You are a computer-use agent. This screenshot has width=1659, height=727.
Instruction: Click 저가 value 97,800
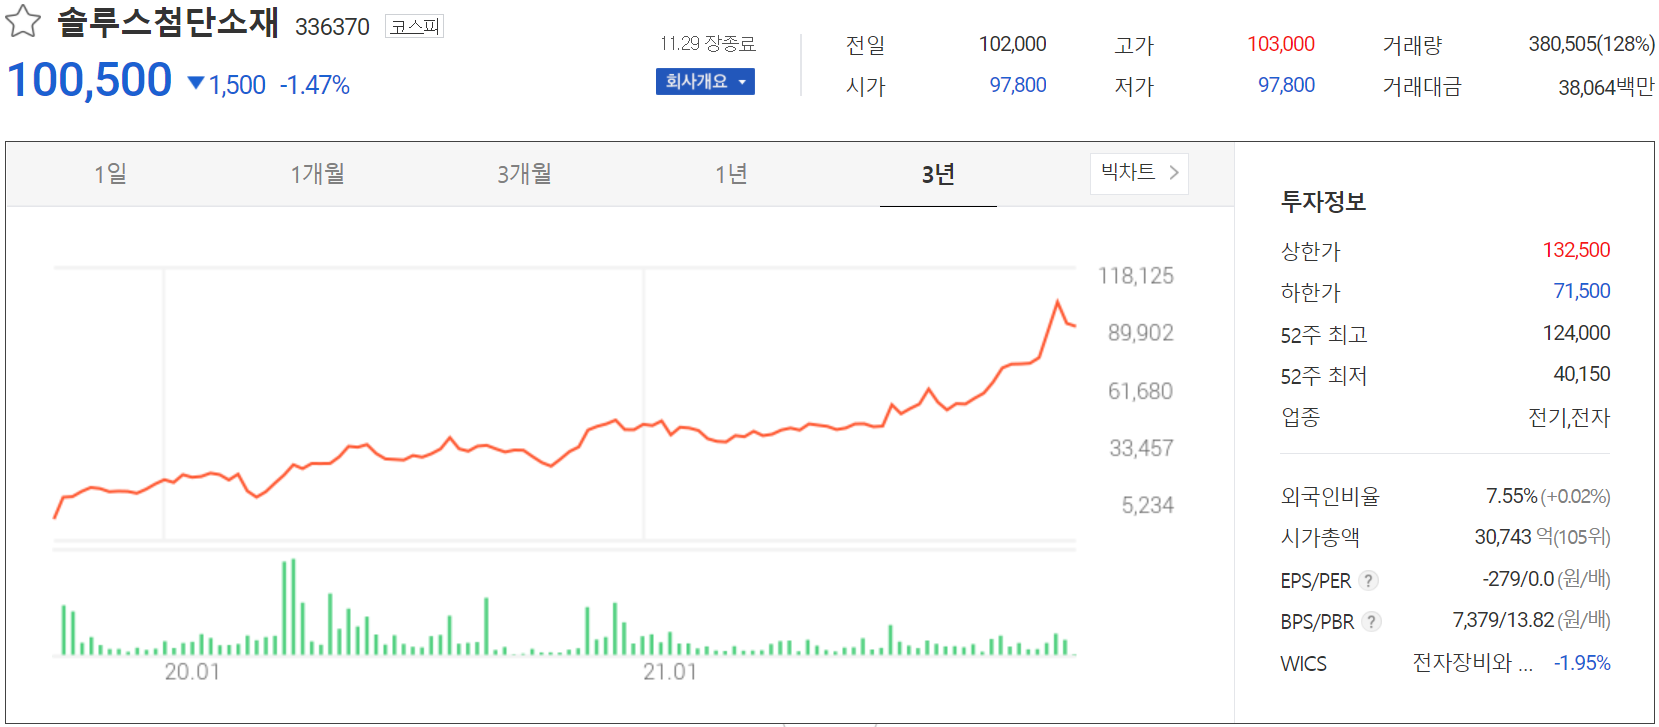(1286, 85)
